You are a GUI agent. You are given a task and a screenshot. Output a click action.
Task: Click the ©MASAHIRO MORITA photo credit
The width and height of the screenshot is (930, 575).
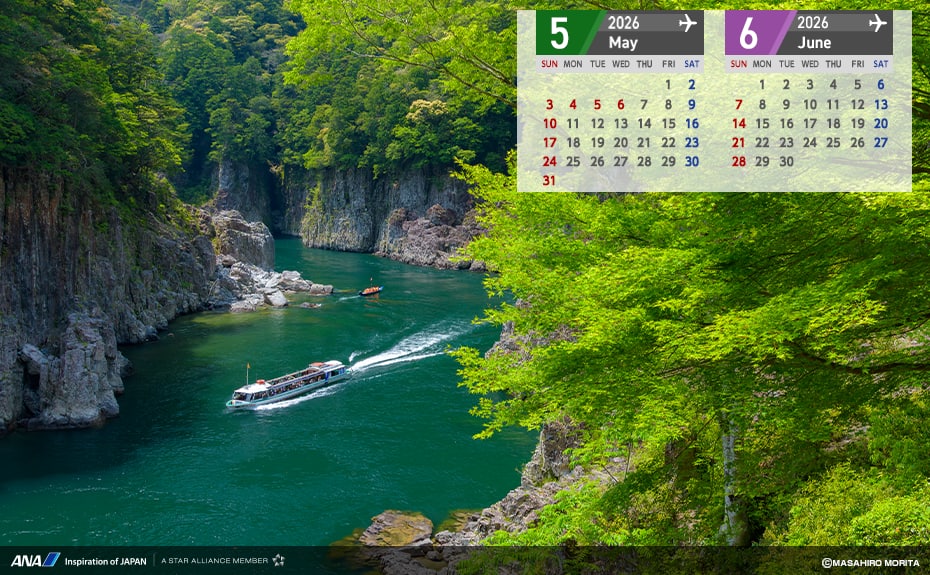tap(869, 563)
